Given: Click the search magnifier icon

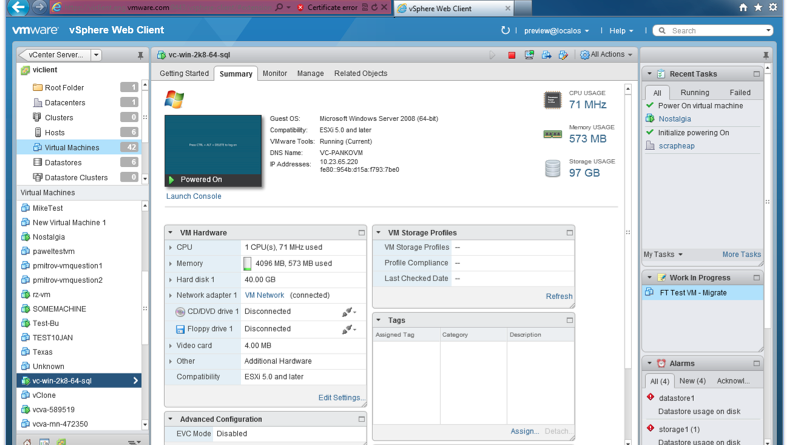Looking at the screenshot, I should (x=662, y=31).
